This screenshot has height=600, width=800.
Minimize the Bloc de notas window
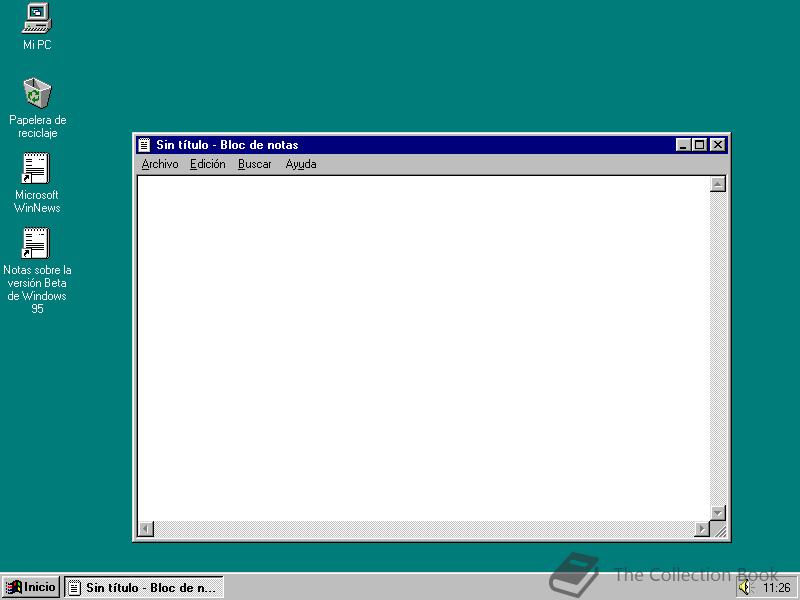coord(683,145)
